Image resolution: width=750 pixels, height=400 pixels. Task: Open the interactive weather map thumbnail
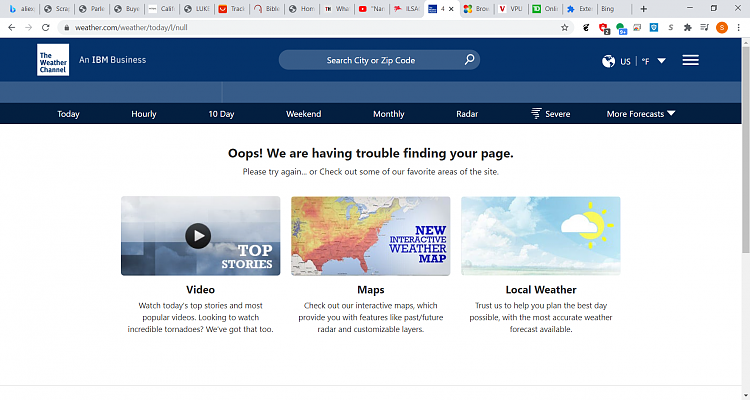pos(371,236)
